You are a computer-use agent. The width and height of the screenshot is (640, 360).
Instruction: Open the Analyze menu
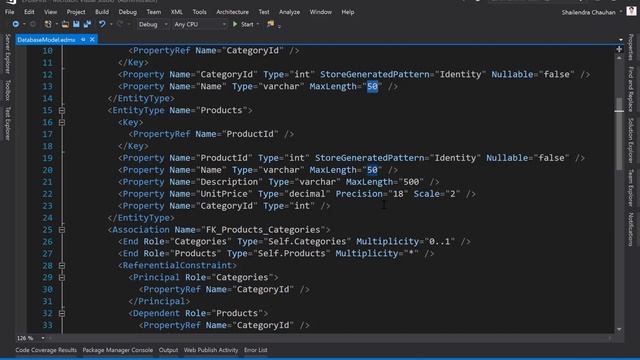point(289,12)
